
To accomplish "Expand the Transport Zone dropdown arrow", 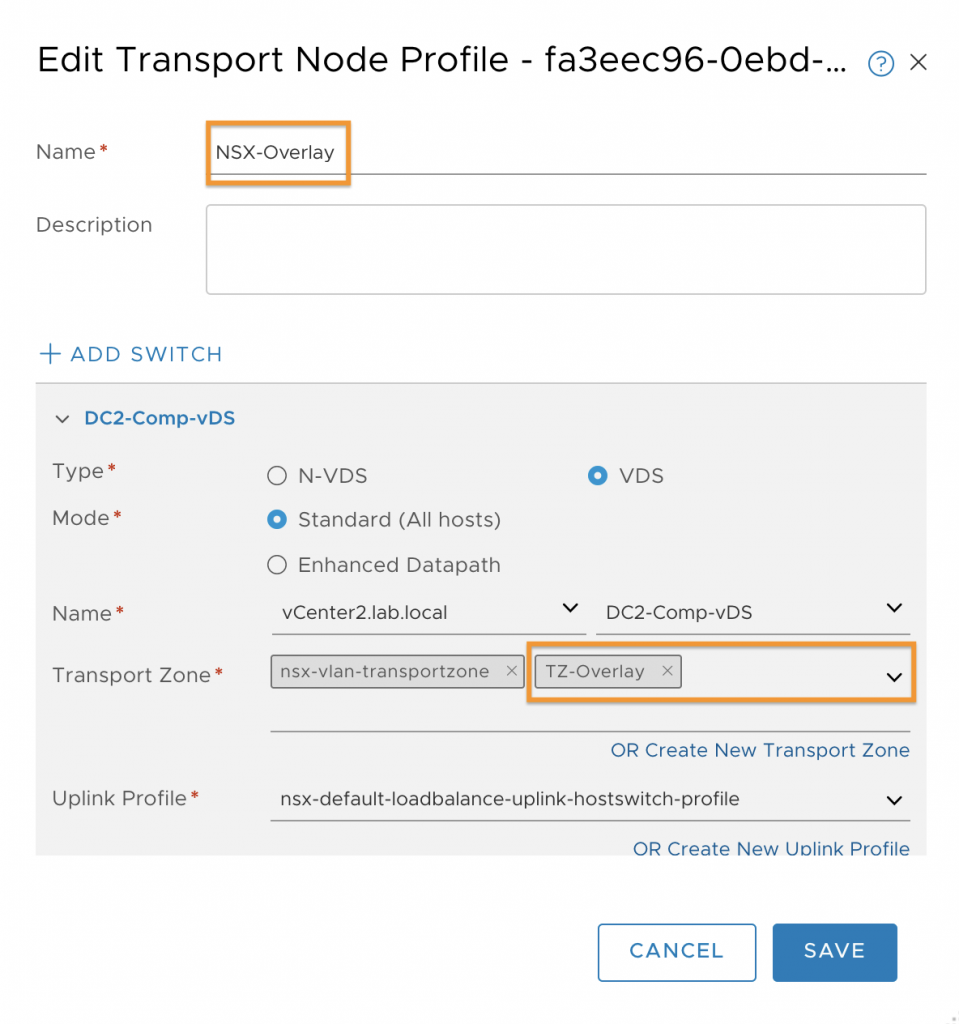I will [894, 677].
